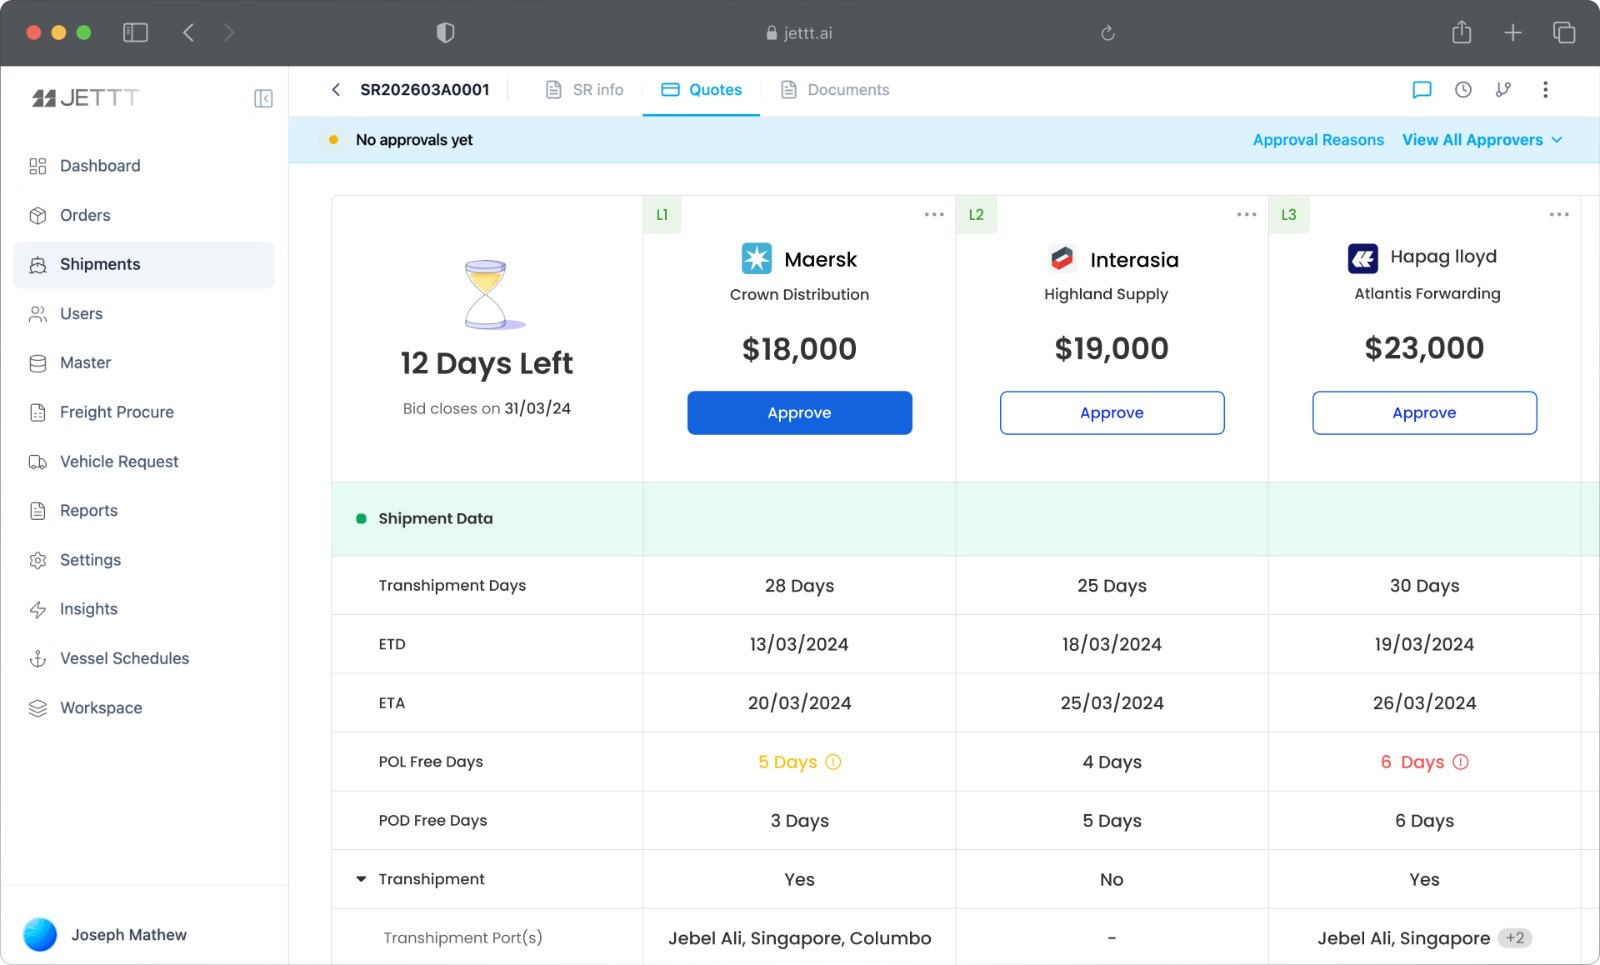
Task: Click the JETTT logo
Action: click(86, 98)
